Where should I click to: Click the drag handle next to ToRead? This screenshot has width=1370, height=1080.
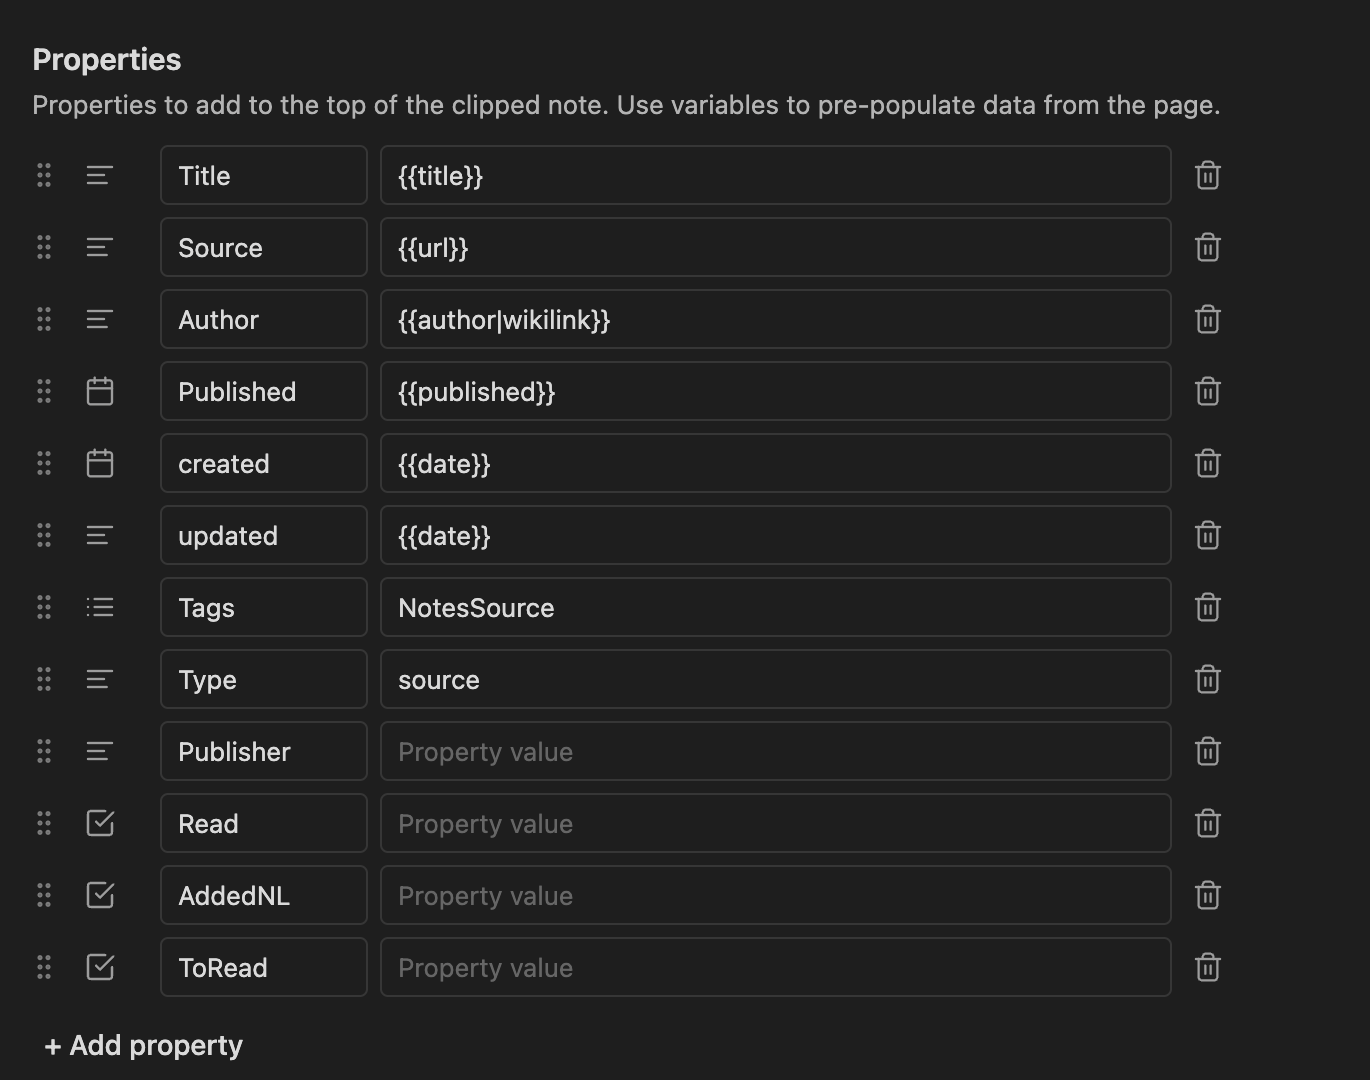[43, 967]
